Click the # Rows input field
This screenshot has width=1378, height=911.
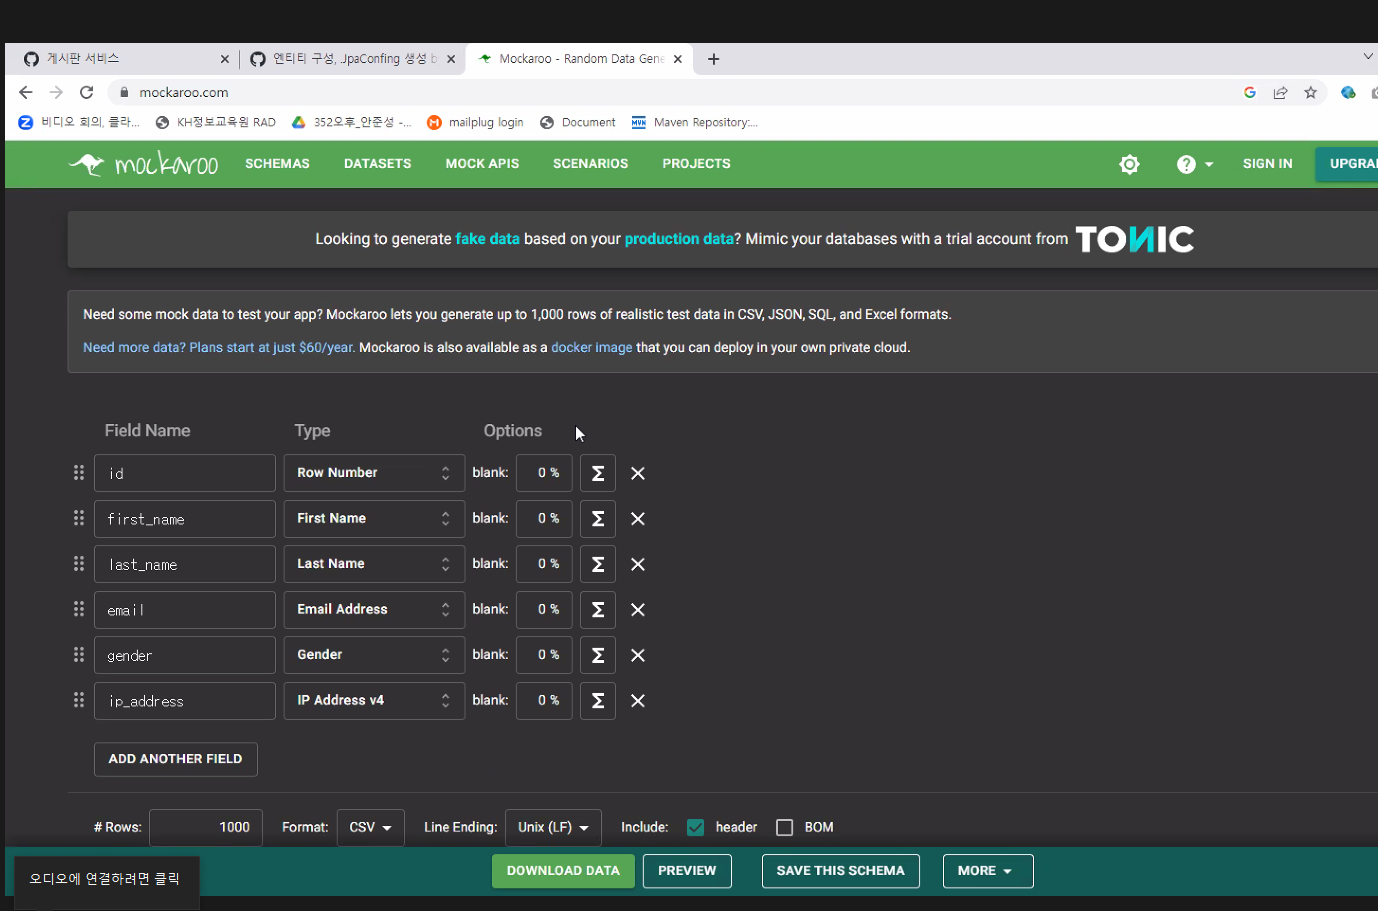206,827
